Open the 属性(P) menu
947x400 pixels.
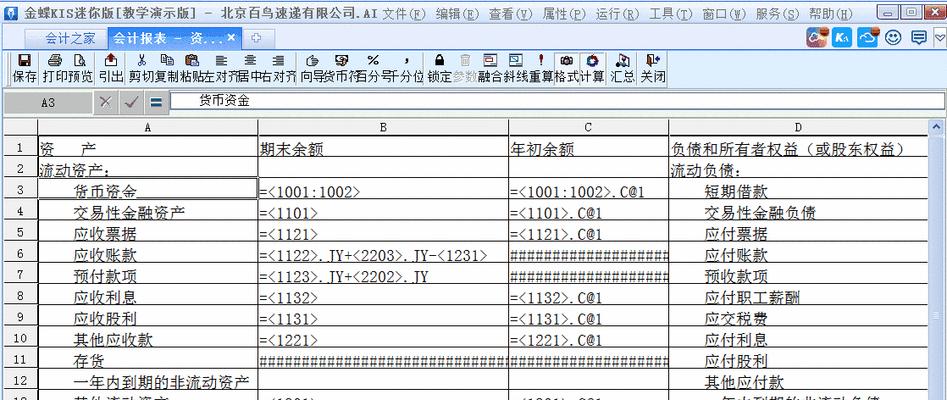coord(564,14)
